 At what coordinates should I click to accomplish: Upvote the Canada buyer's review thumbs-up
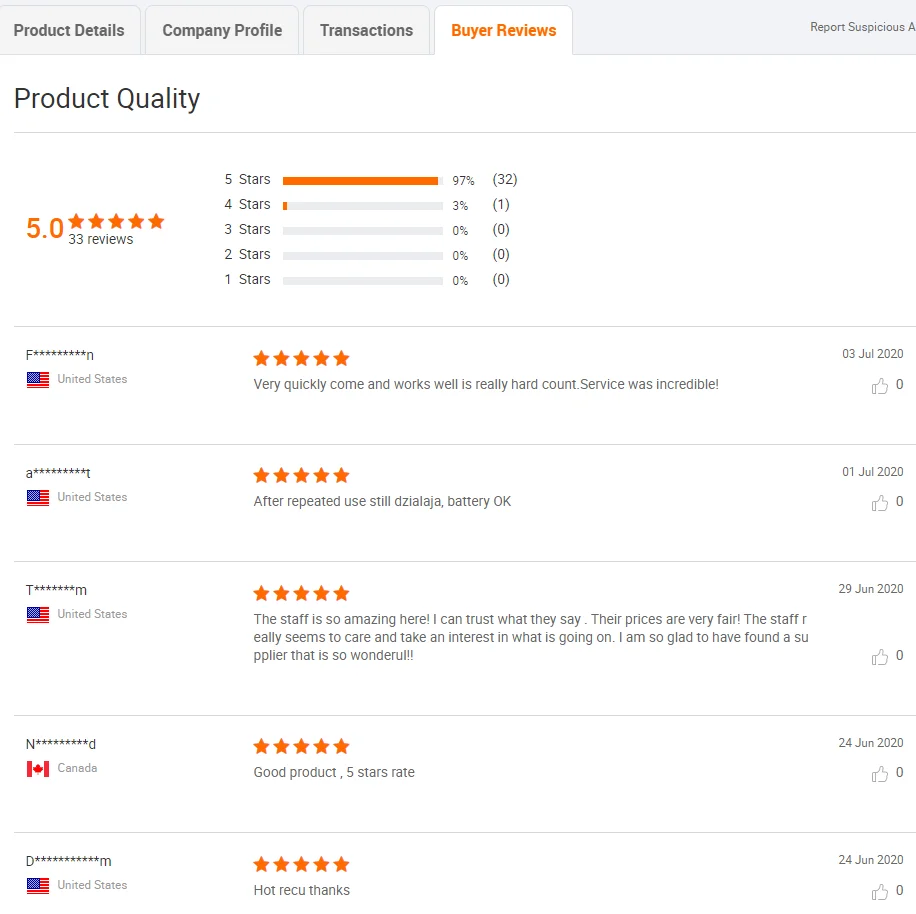point(880,774)
